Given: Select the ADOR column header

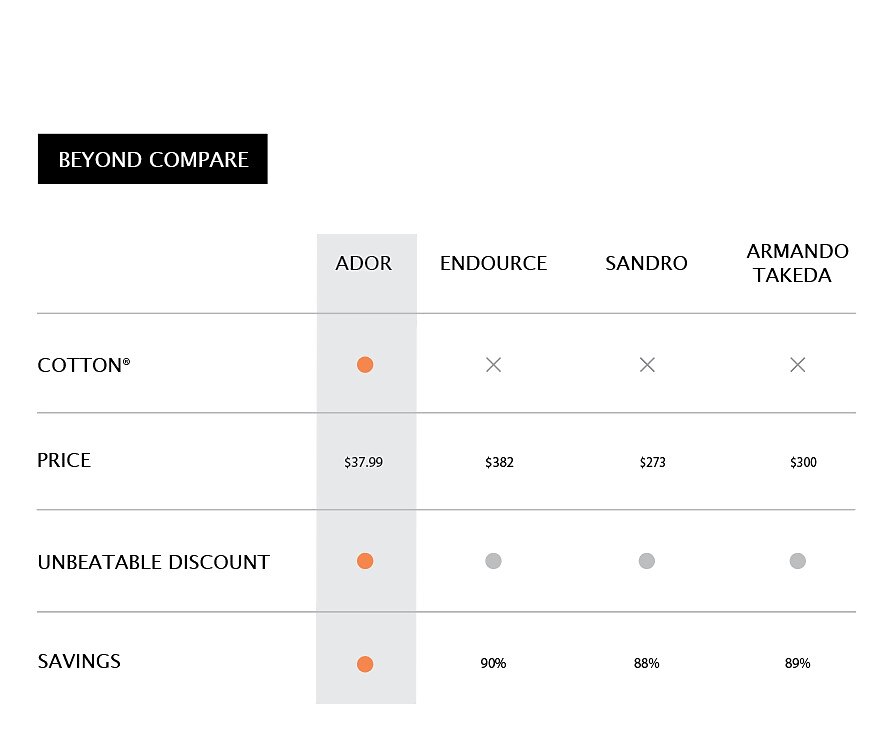Looking at the screenshot, I should pos(364,263).
